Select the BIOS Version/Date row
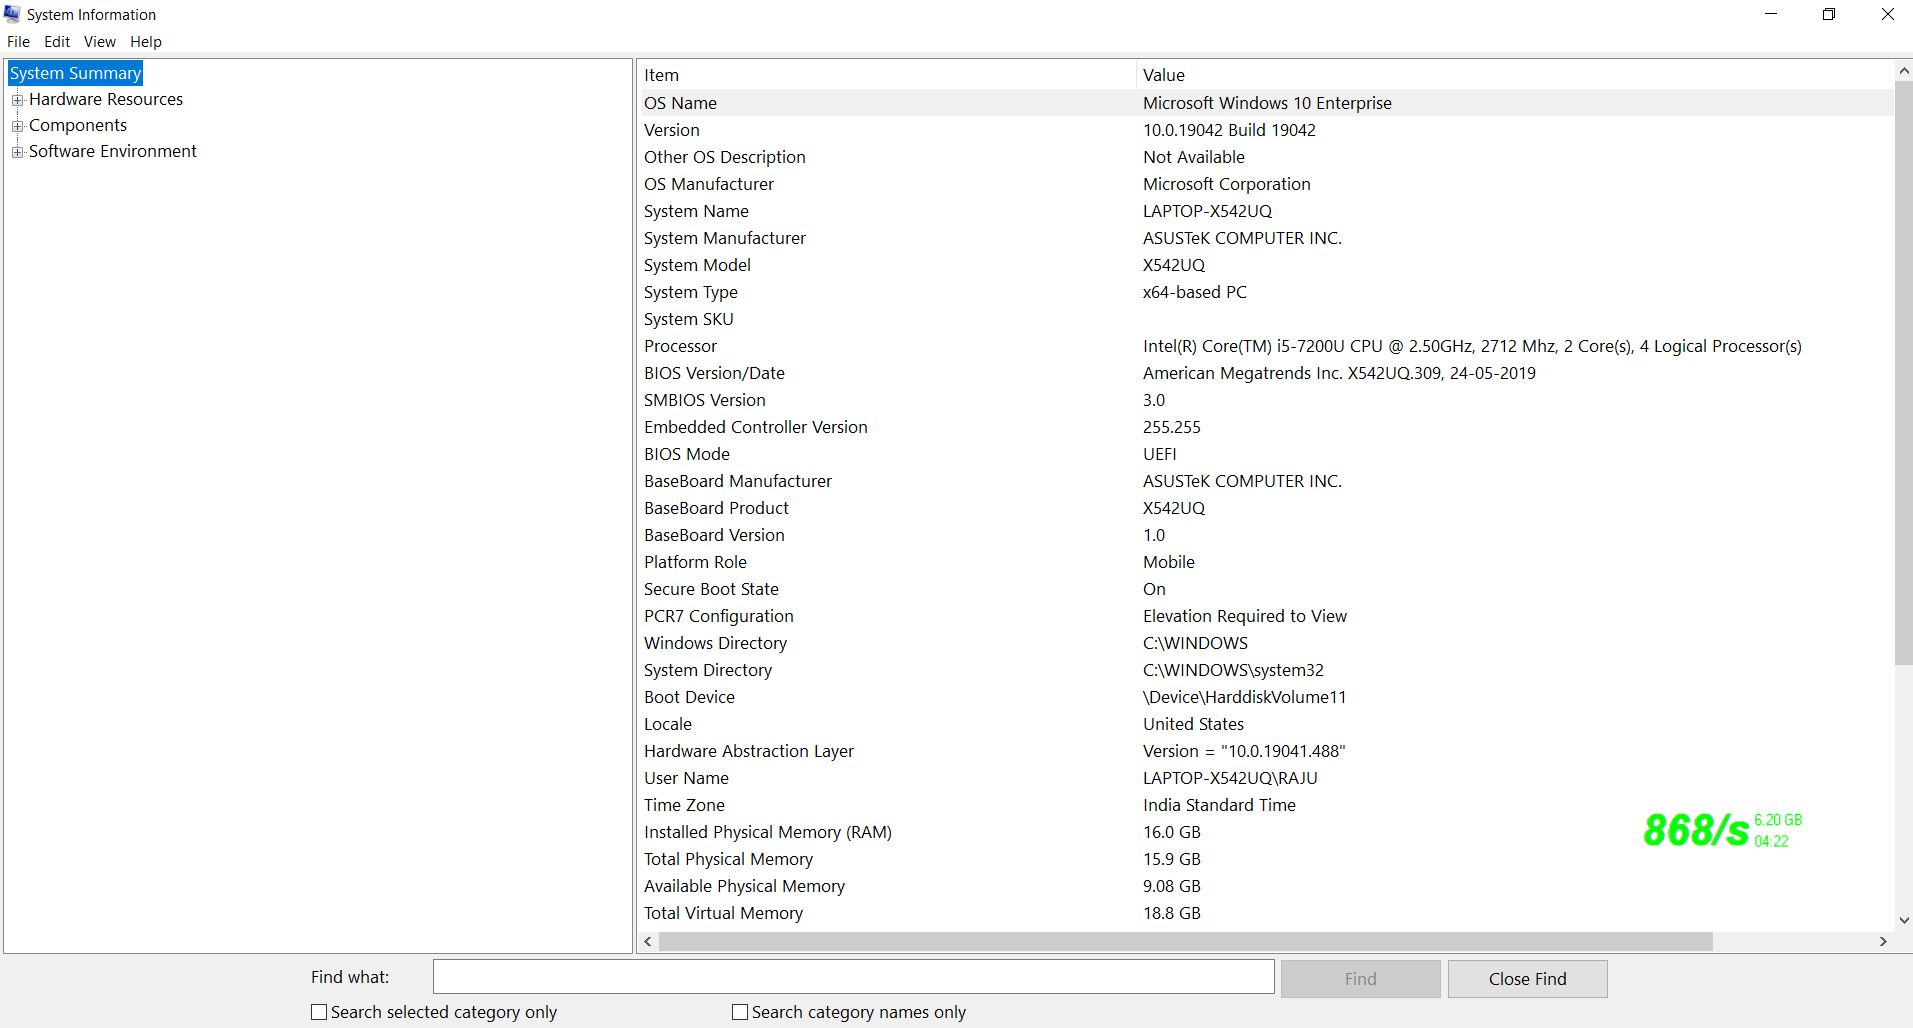The height and width of the screenshot is (1028, 1913). tap(1265, 373)
